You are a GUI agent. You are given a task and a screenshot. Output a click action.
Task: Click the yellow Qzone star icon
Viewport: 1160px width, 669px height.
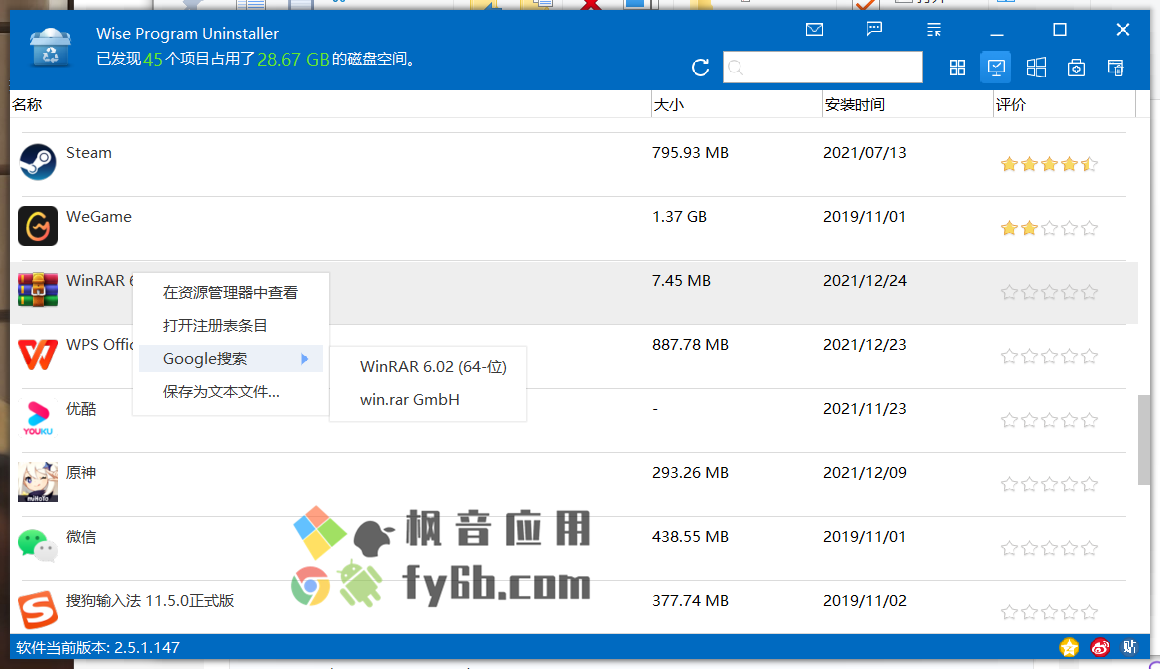[x=1069, y=648]
